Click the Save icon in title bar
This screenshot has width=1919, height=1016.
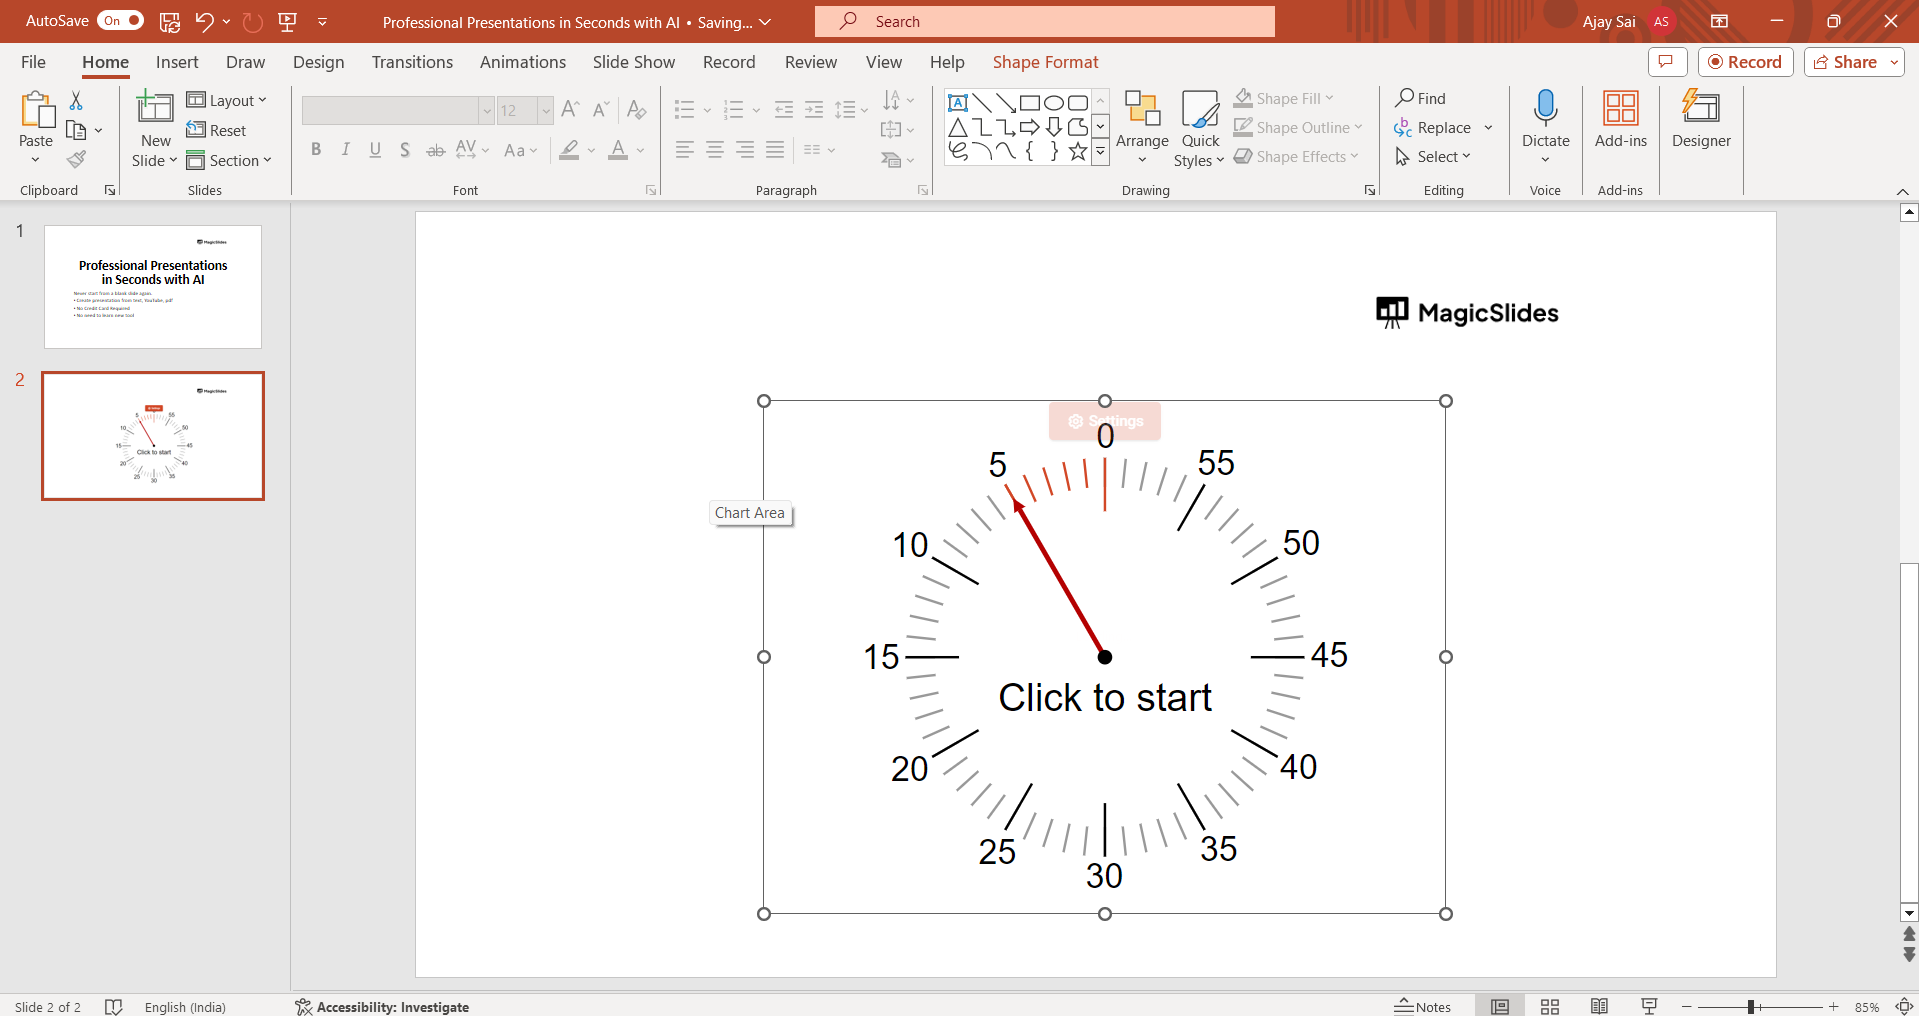[170, 21]
